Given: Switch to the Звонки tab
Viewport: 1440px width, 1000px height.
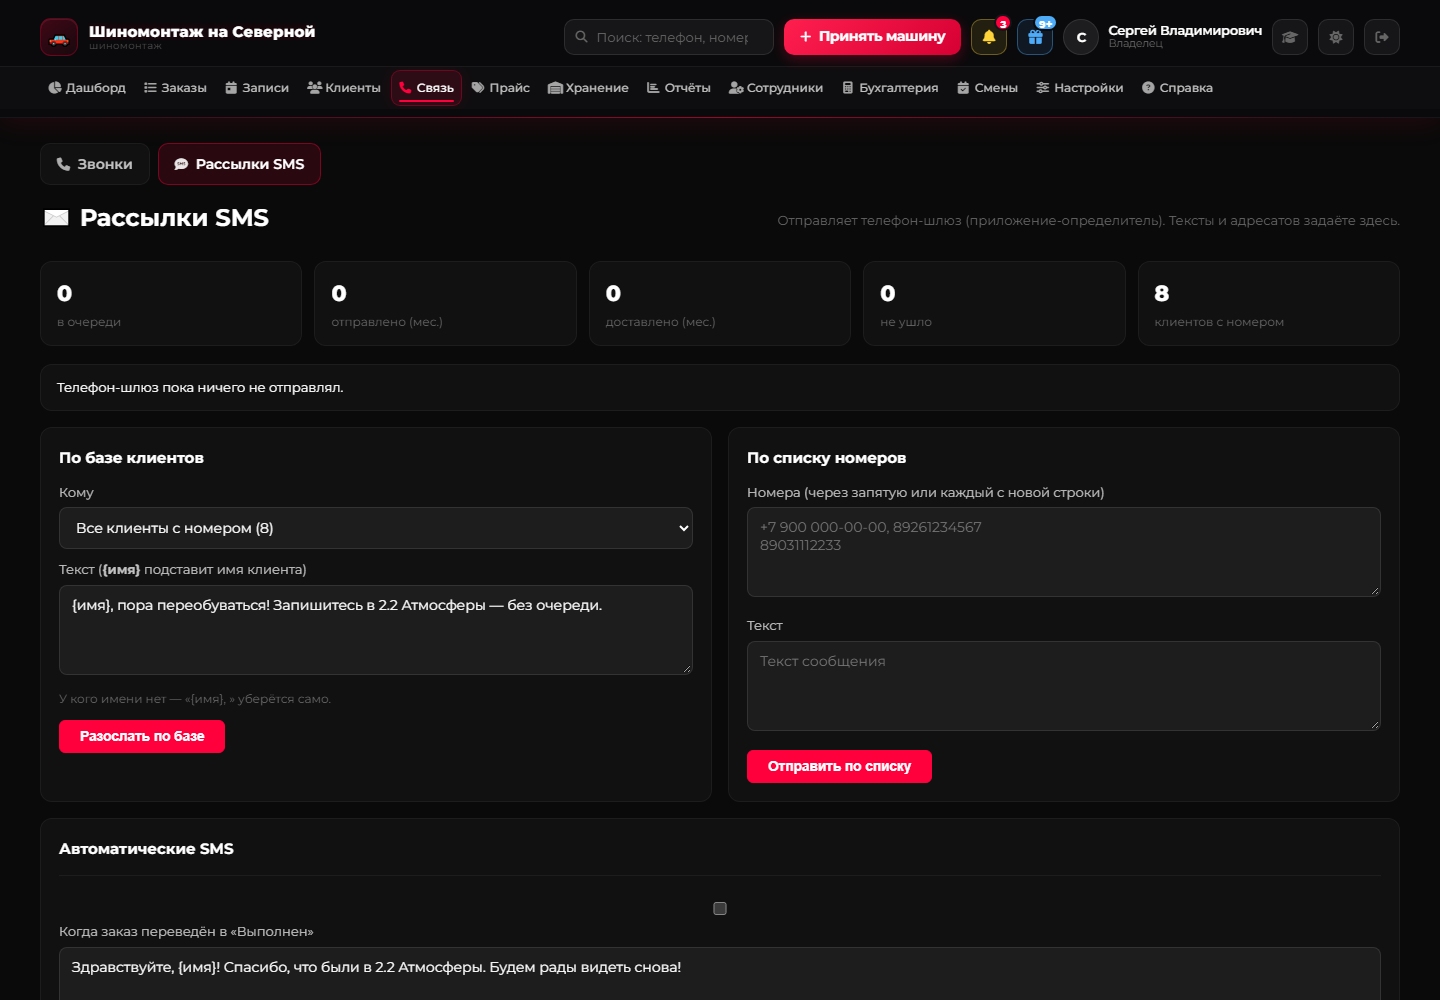Looking at the screenshot, I should click(x=95, y=164).
